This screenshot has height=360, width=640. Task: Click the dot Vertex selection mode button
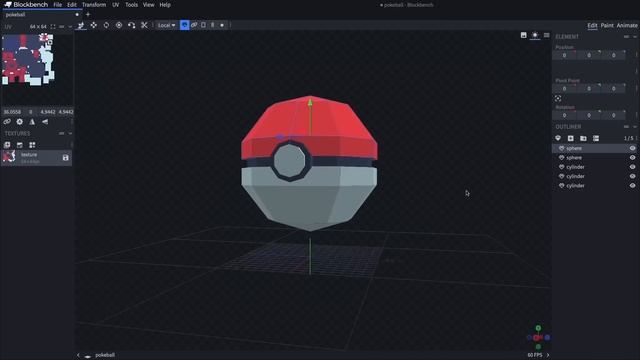pyautogui.click(x=222, y=25)
